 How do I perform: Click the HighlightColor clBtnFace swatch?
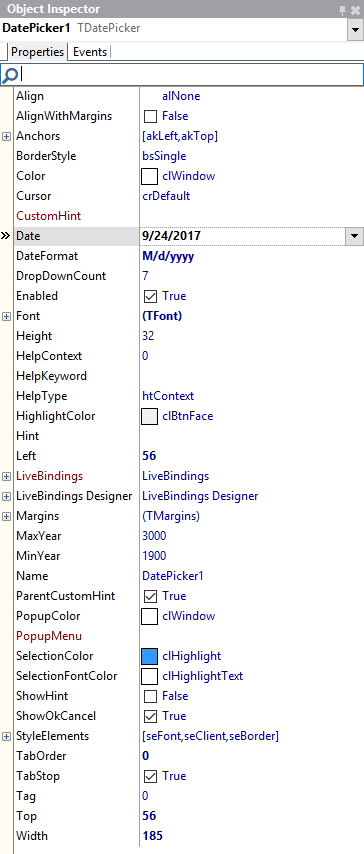coord(149,417)
